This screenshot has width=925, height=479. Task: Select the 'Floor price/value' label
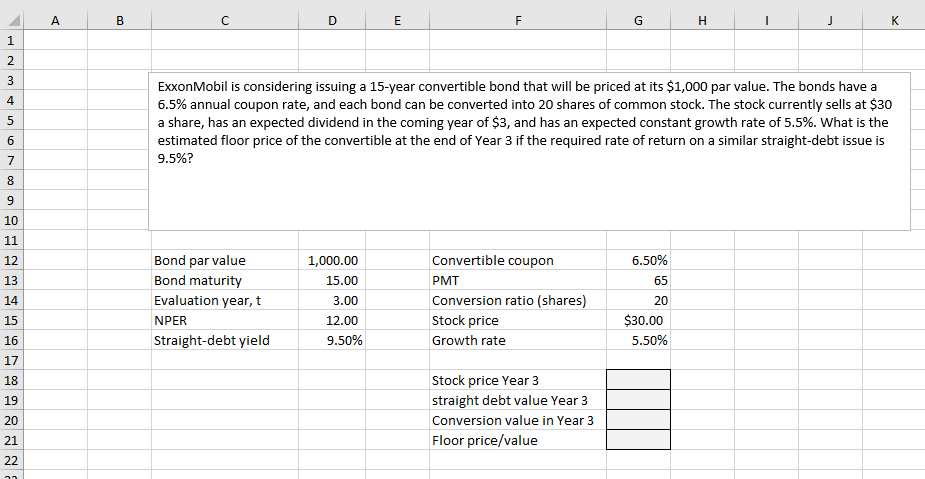518,441
